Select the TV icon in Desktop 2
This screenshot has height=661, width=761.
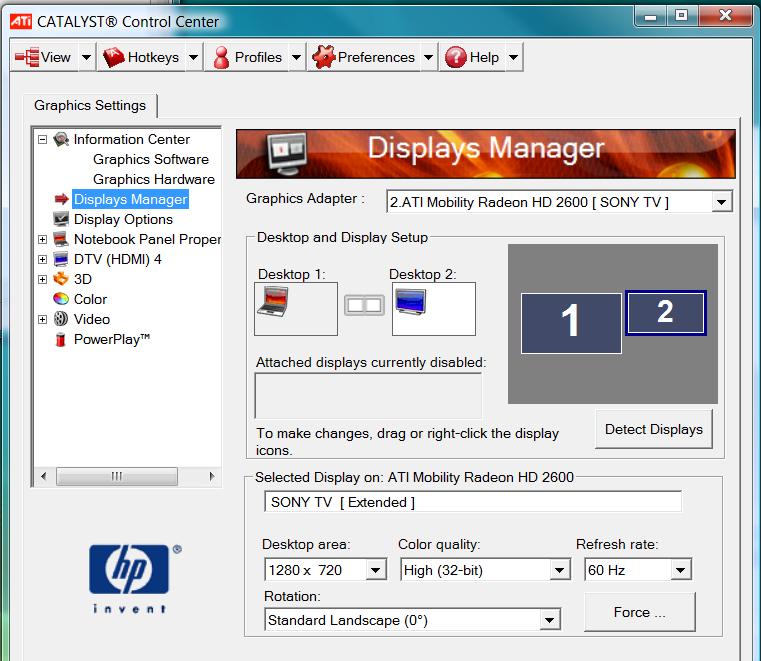(x=411, y=301)
